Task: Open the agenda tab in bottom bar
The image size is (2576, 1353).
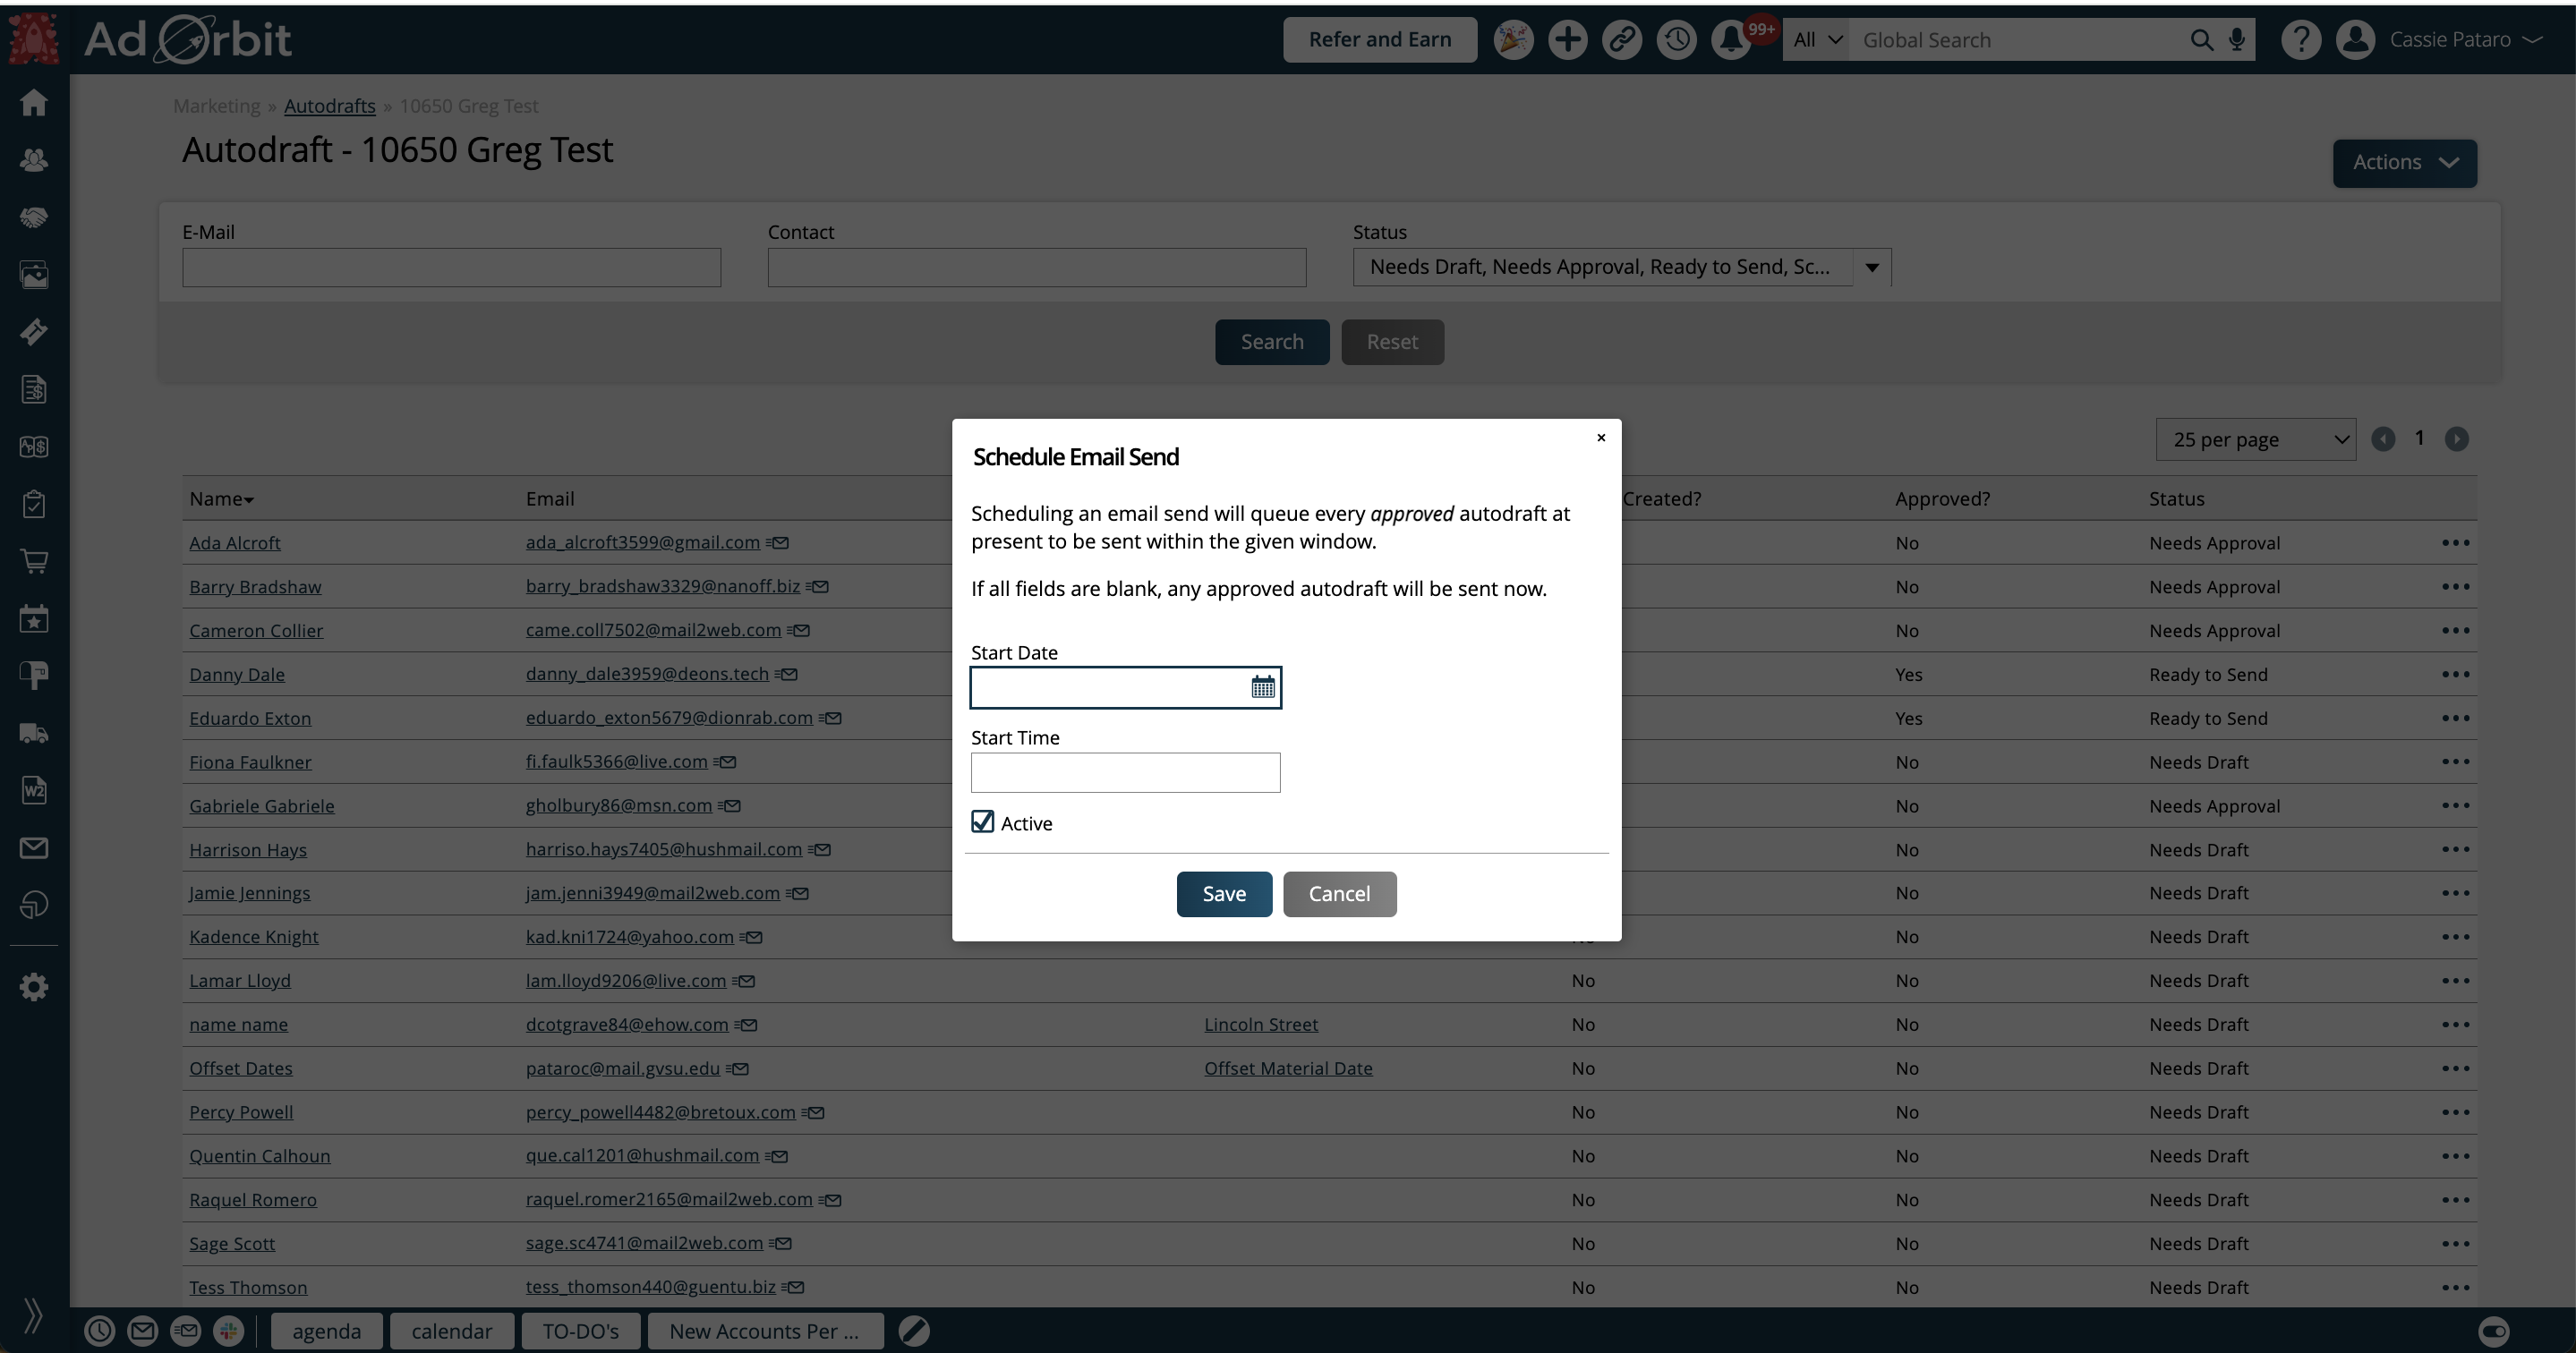Action: [326, 1331]
